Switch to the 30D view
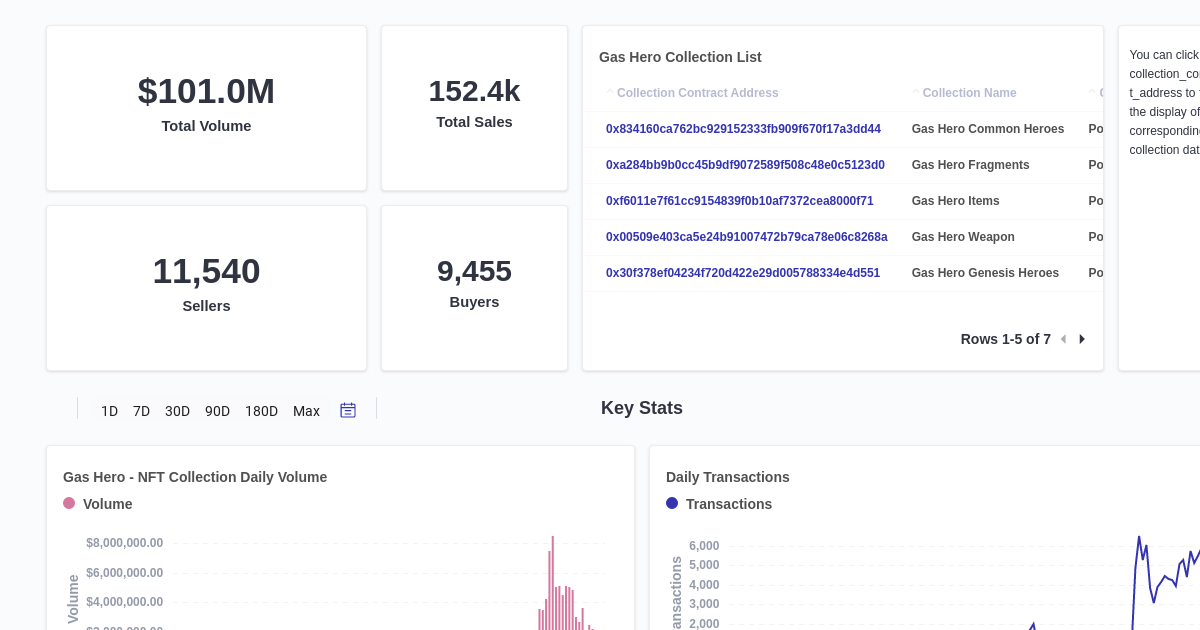Image resolution: width=1200 pixels, height=630 pixels. [177, 411]
